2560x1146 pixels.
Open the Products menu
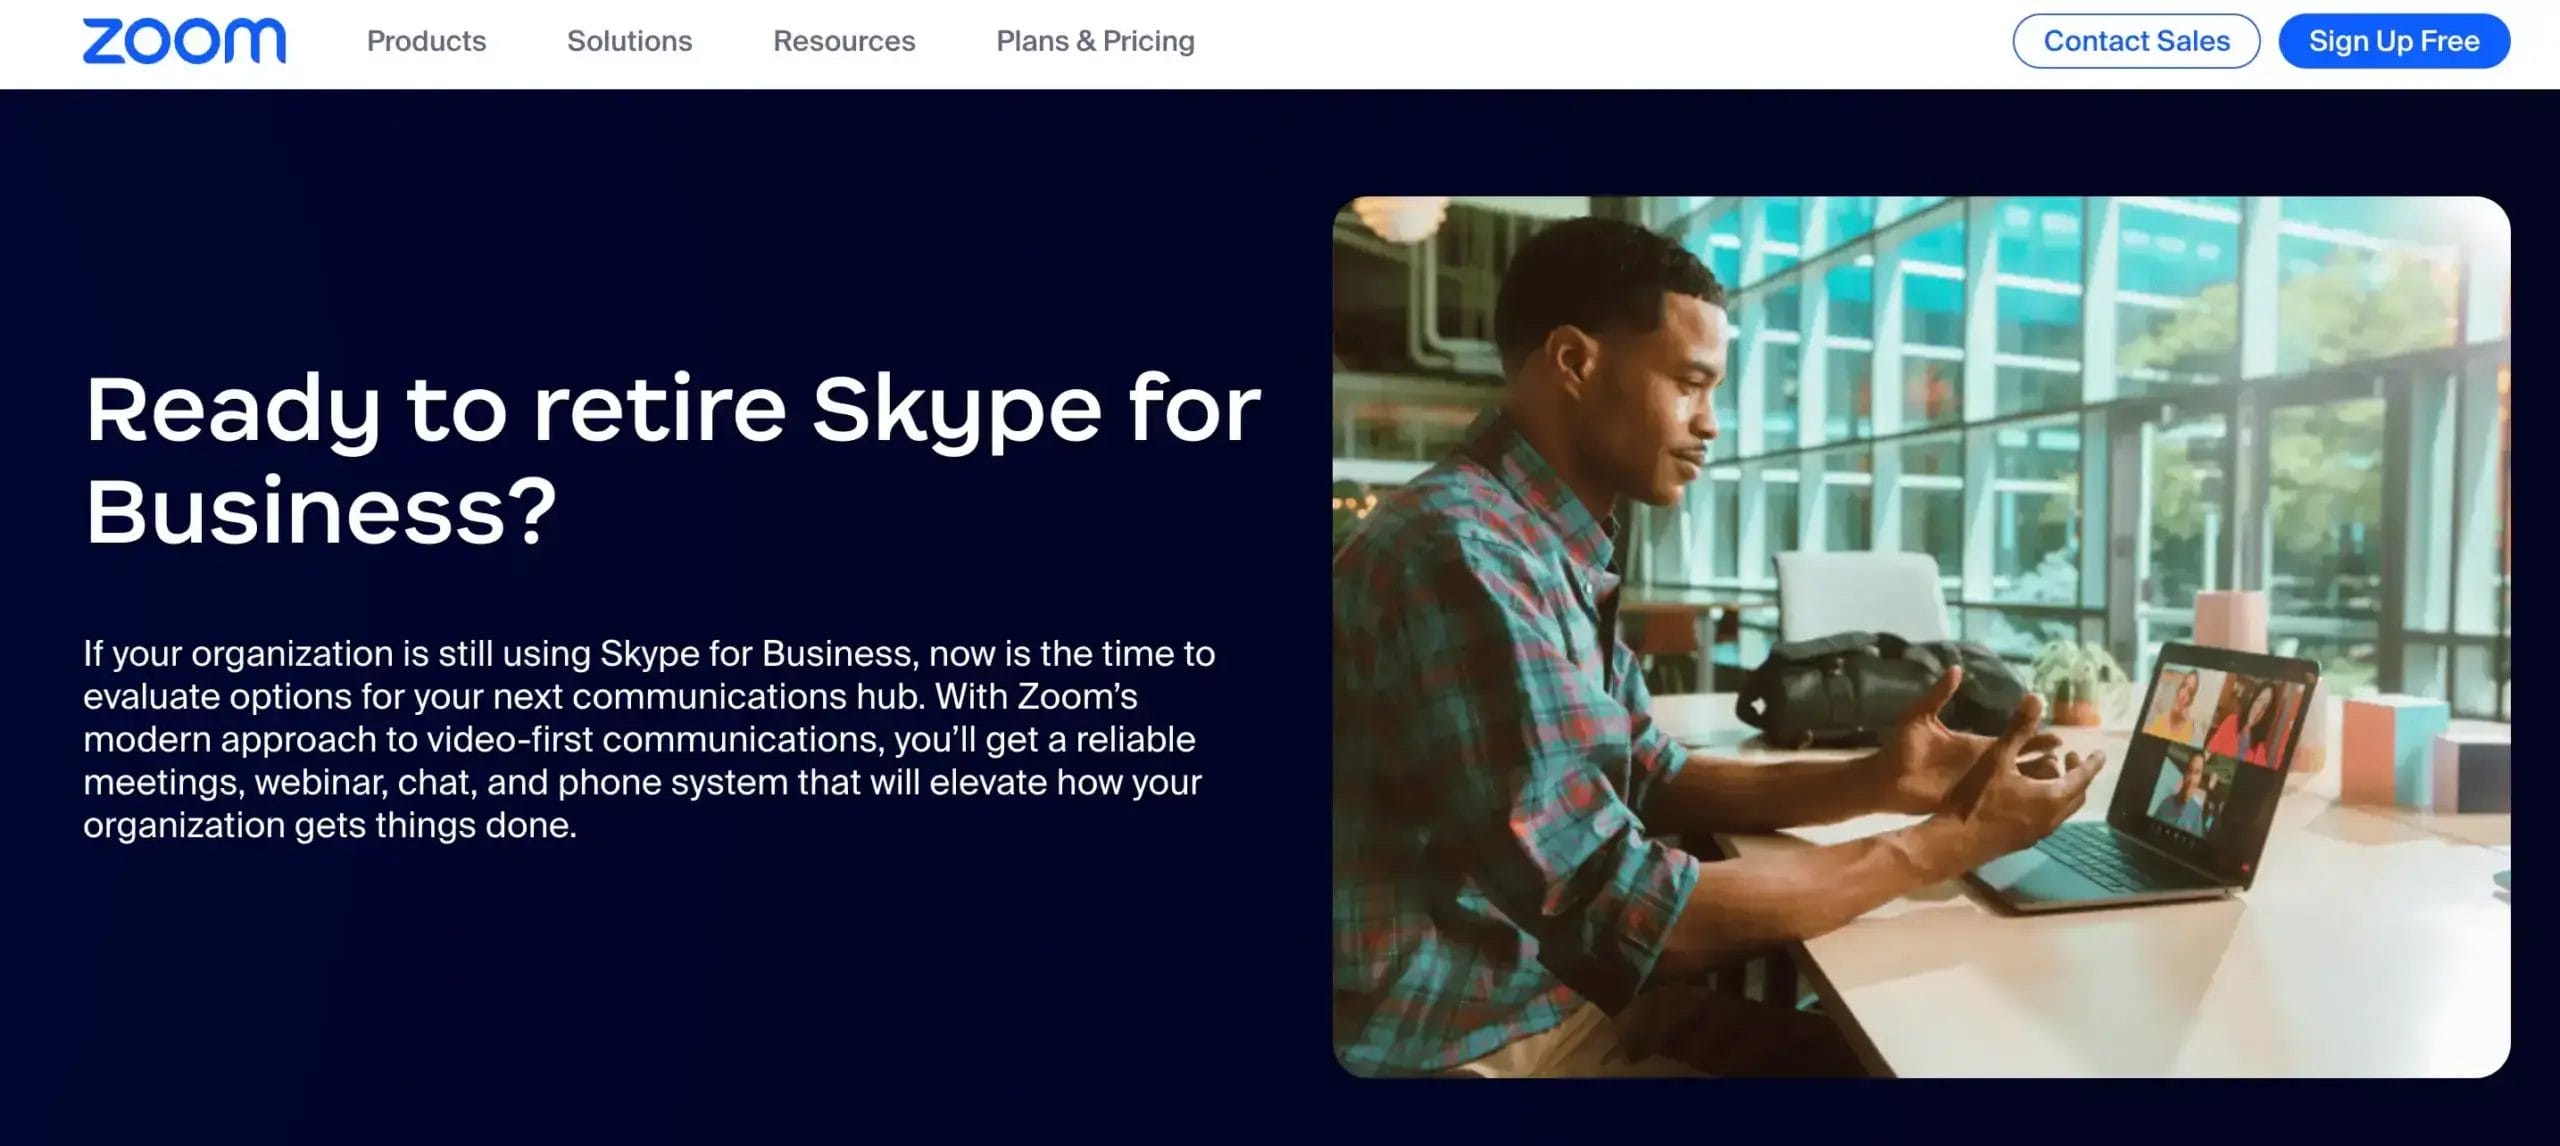pyautogui.click(x=426, y=41)
